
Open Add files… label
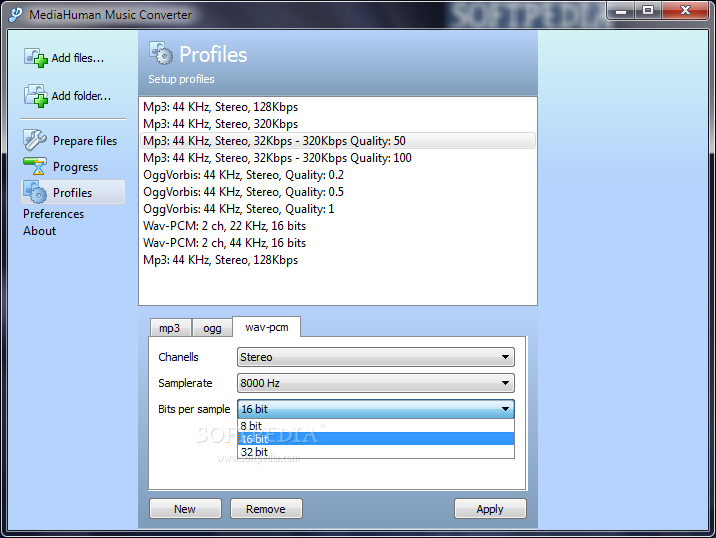pyautogui.click(x=78, y=58)
